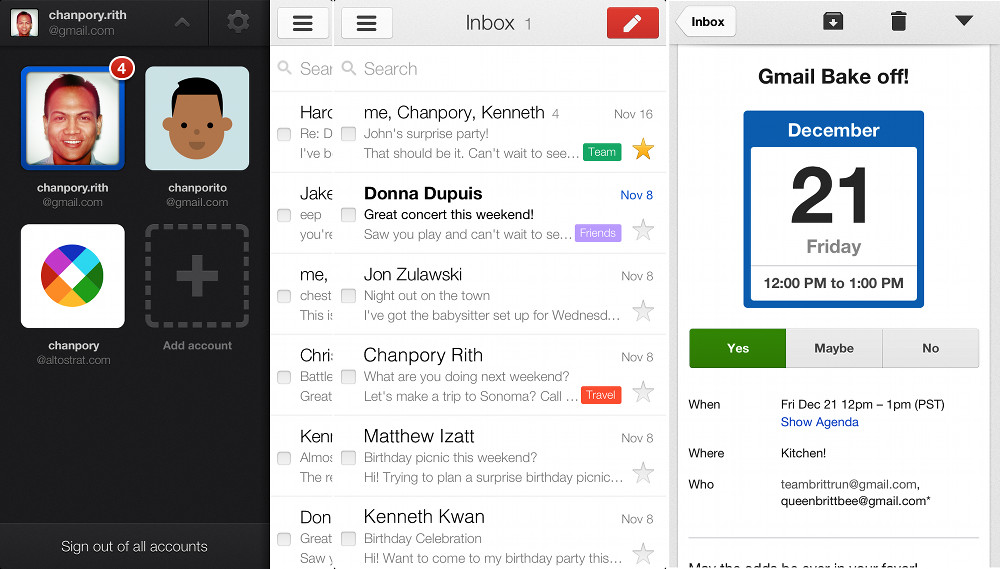Viewport: 1000px width, 569px height.
Task: Star the Jon Zulawski email
Action: pyautogui.click(x=643, y=311)
